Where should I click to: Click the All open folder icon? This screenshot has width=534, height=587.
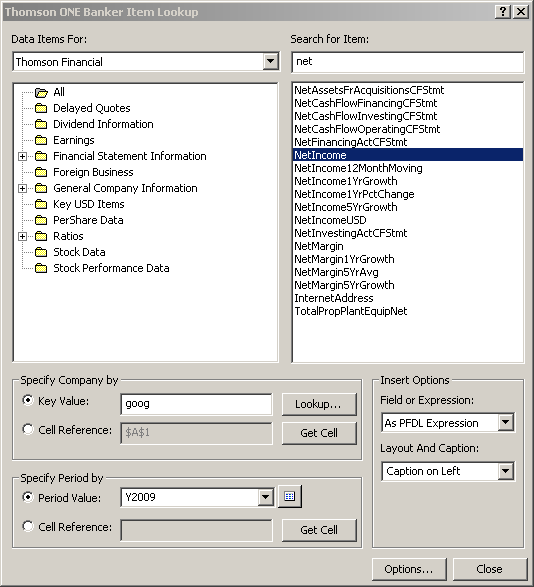click(x=41, y=92)
